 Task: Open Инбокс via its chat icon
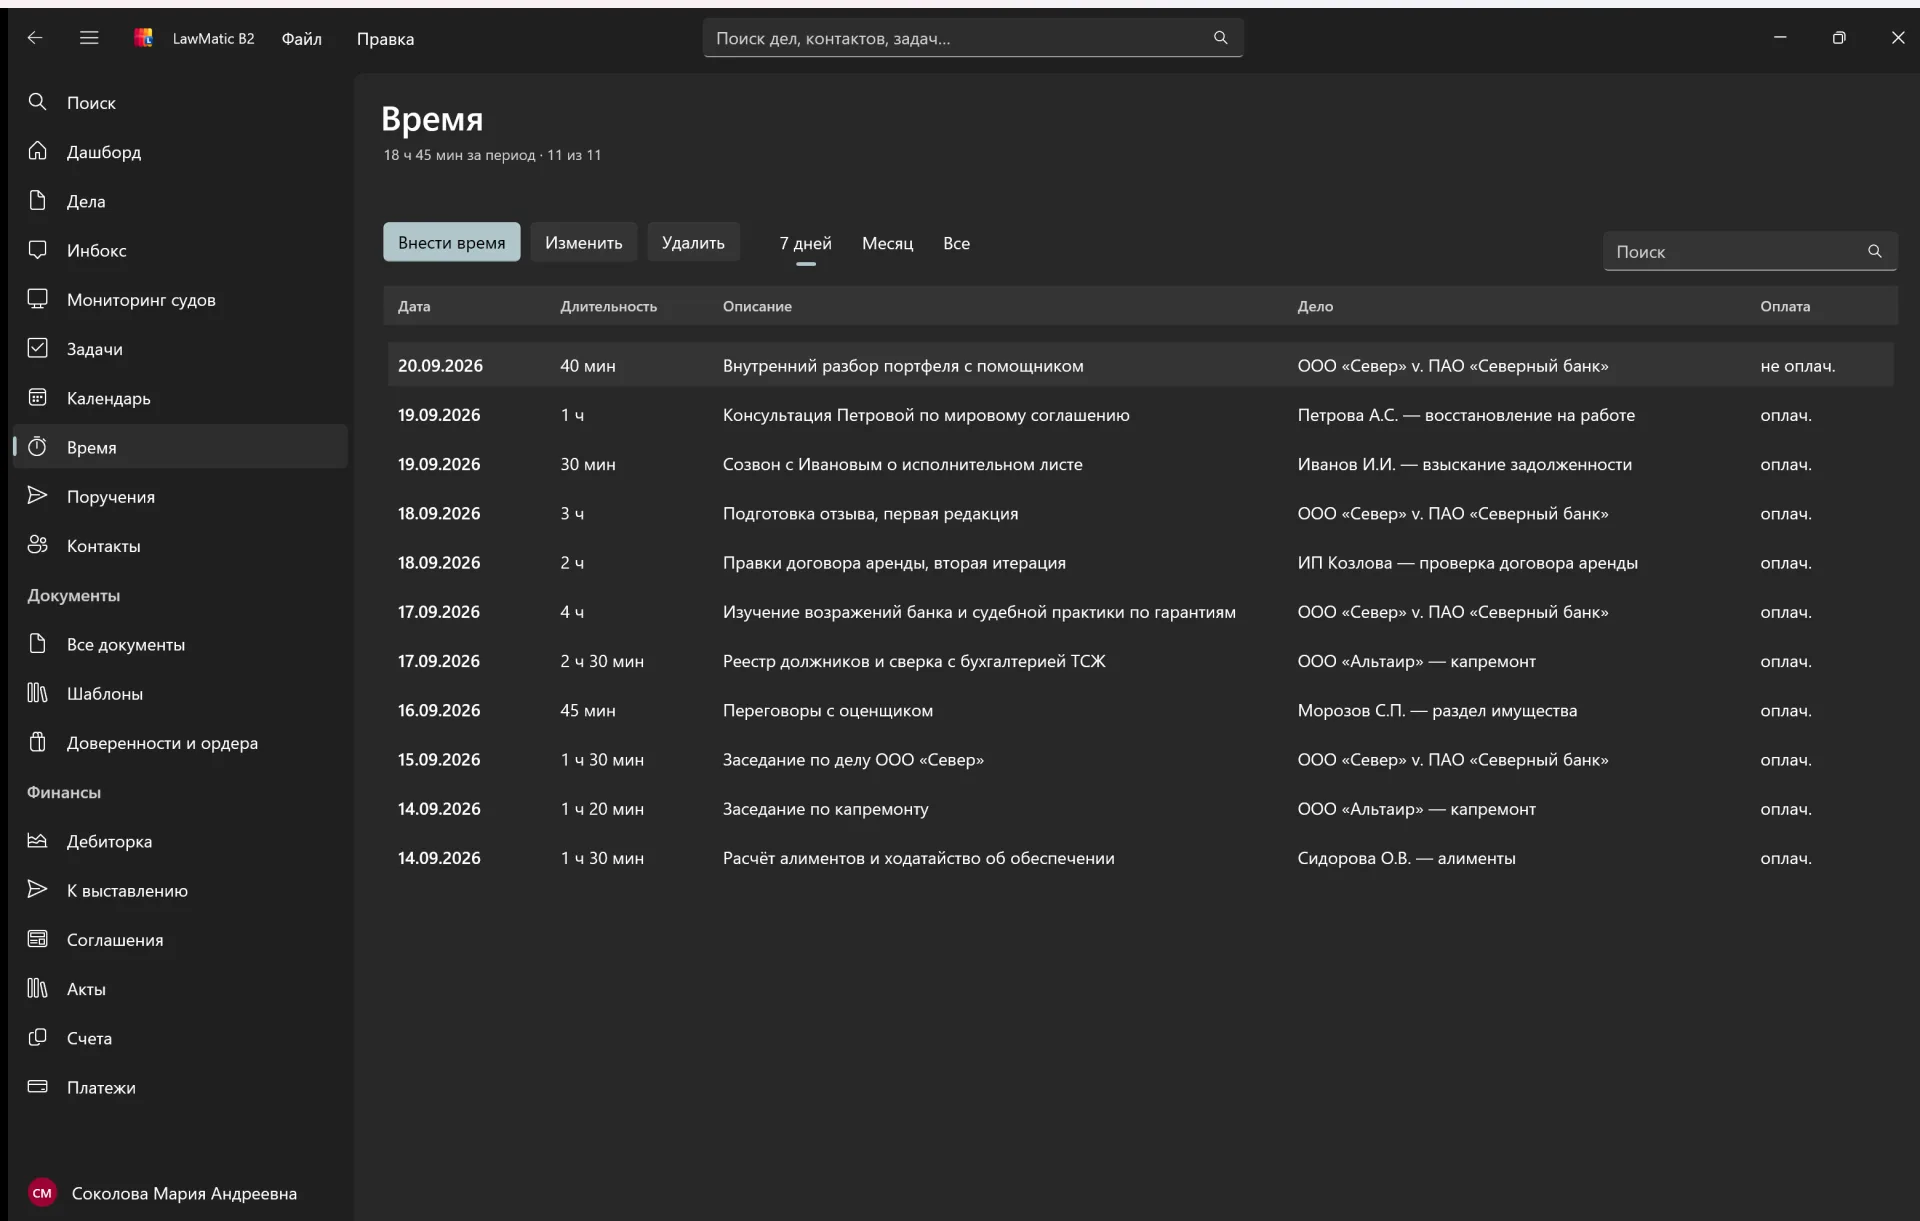click(37, 250)
